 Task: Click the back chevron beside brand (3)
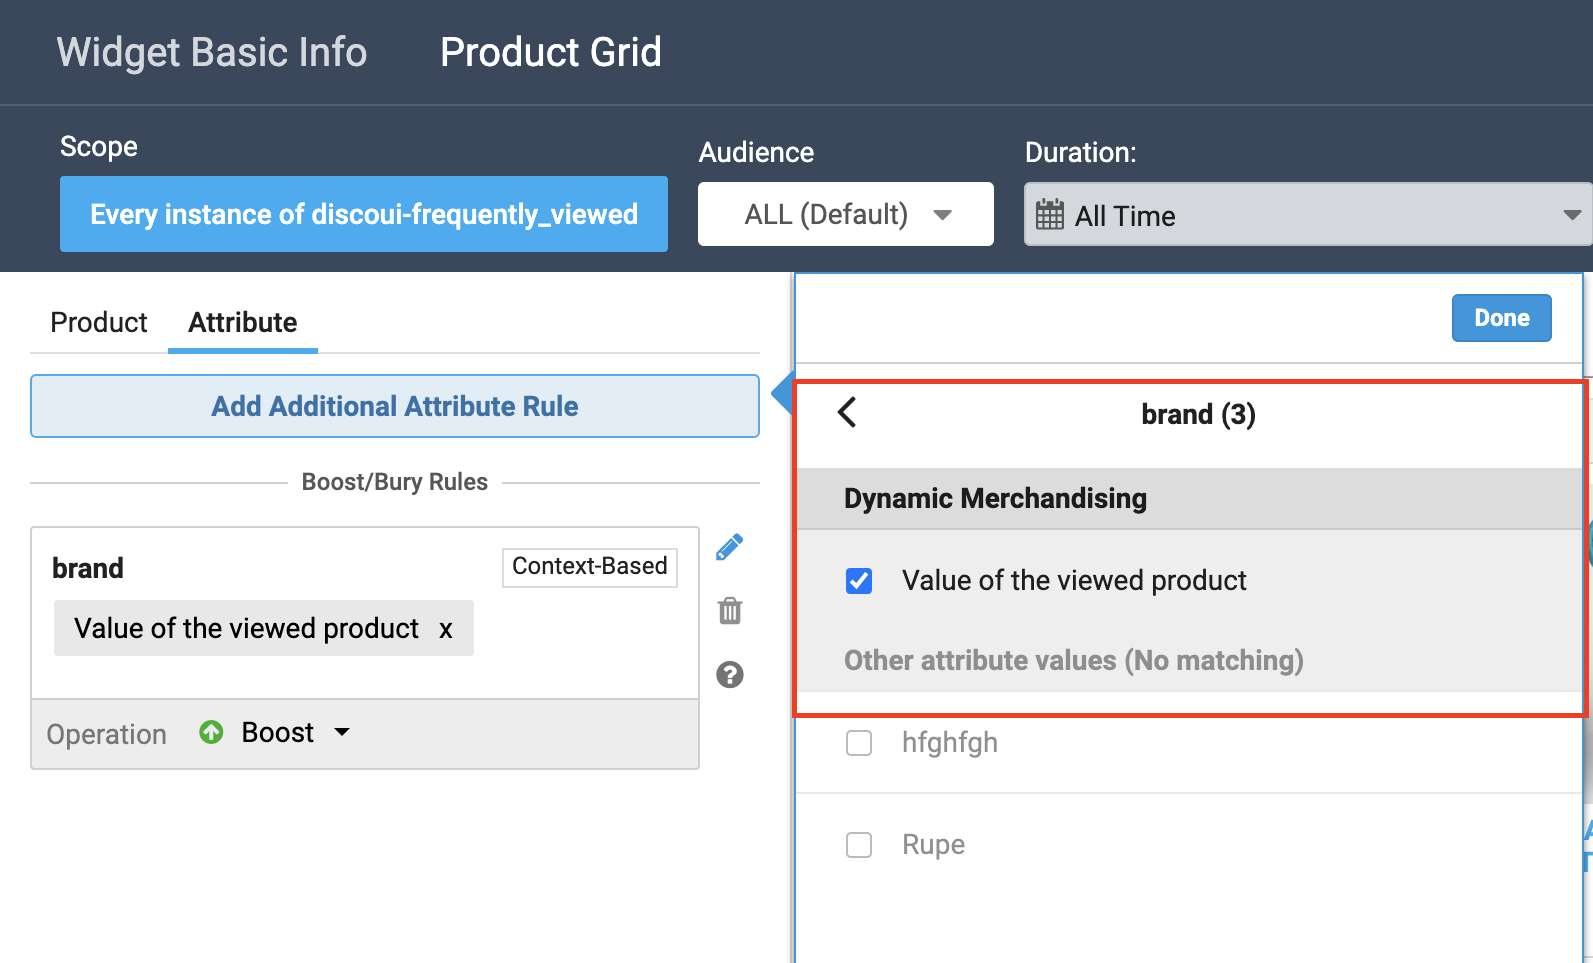(x=847, y=412)
